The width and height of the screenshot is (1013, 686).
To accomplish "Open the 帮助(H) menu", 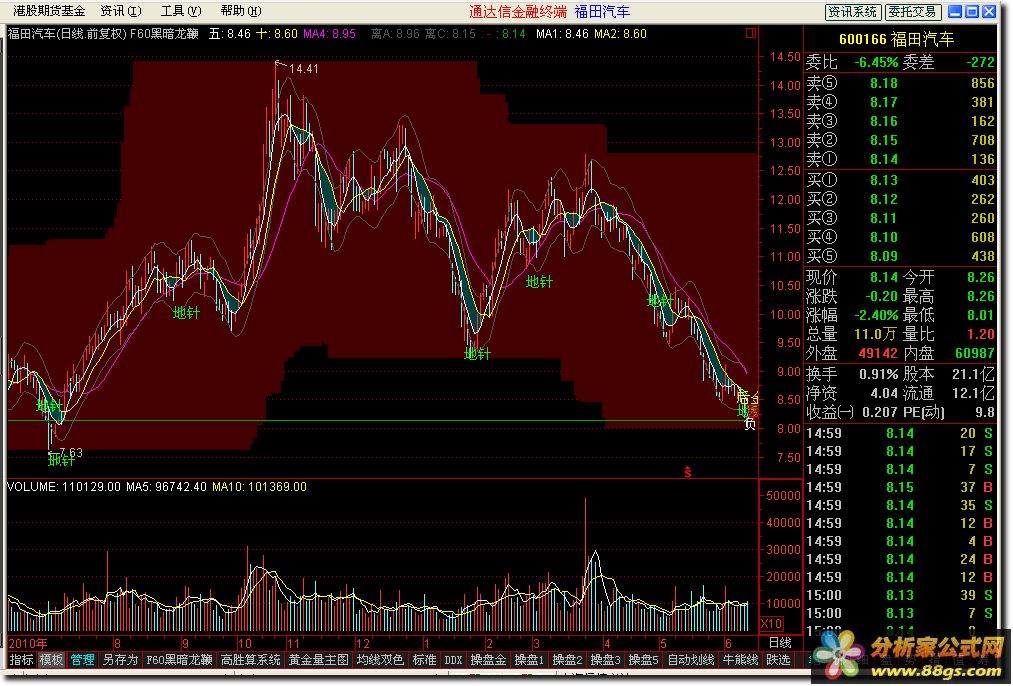I will click(x=241, y=11).
